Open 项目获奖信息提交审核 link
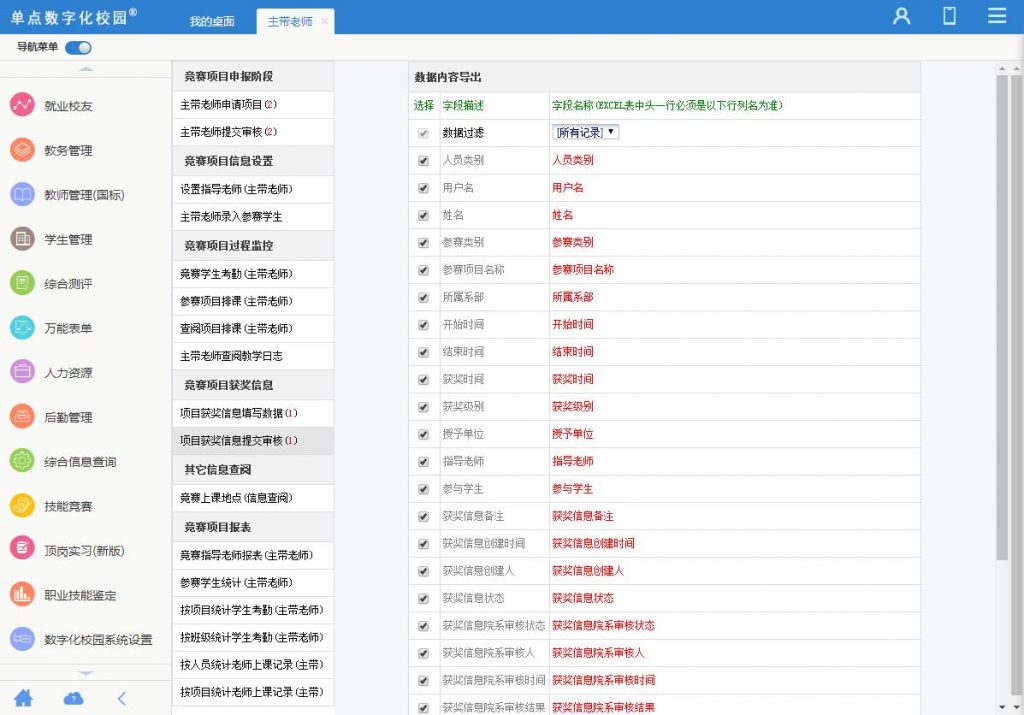This screenshot has width=1024, height=715. [x=253, y=441]
